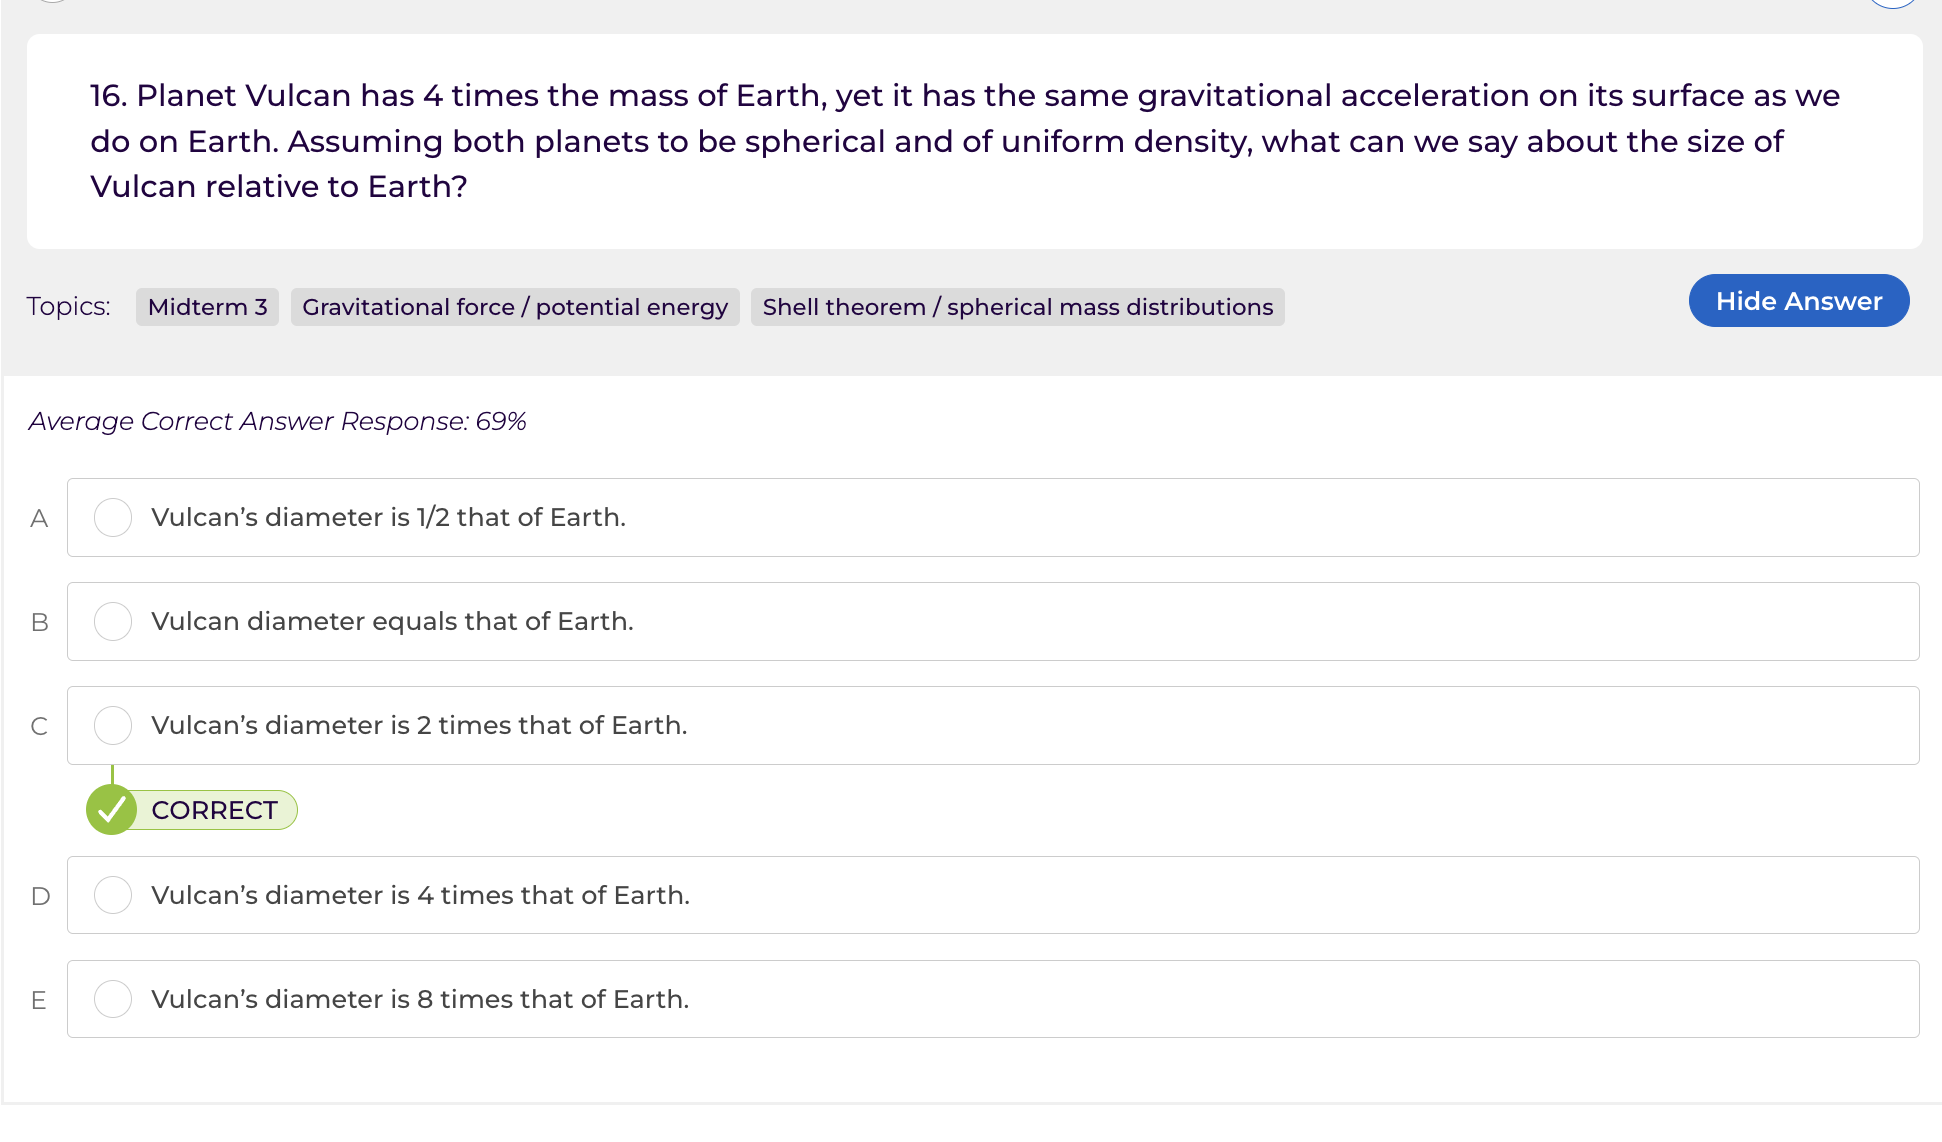Open the Gravitational force / potential energy topic
The width and height of the screenshot is (1942, 1142).
coord(514,307)
